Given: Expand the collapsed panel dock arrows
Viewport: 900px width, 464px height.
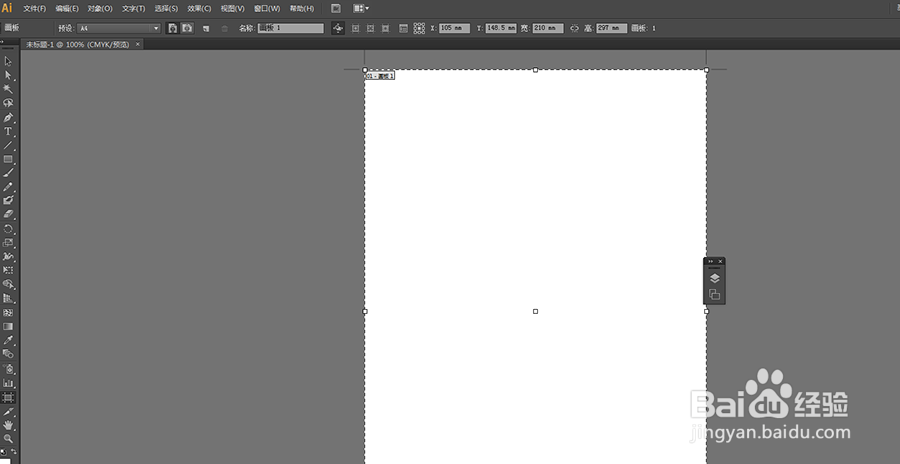Looking at the screenshot, I should pyautogui.click(x=711, y=261).
